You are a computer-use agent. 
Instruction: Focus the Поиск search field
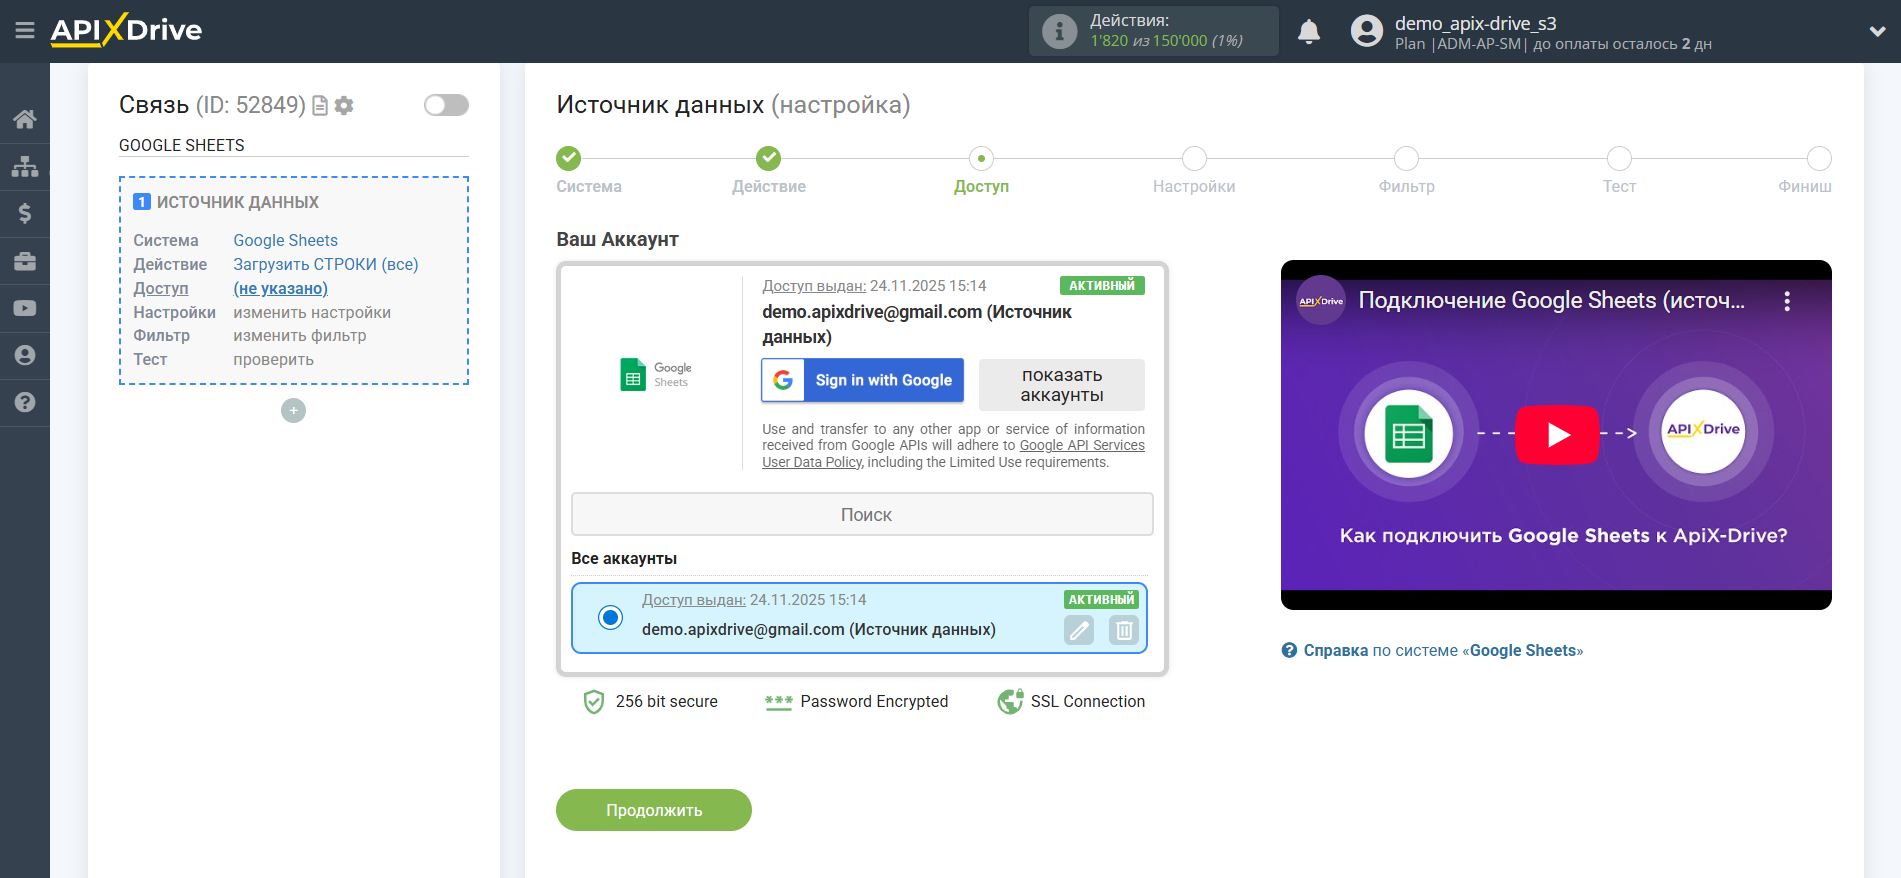pos(862,514)
